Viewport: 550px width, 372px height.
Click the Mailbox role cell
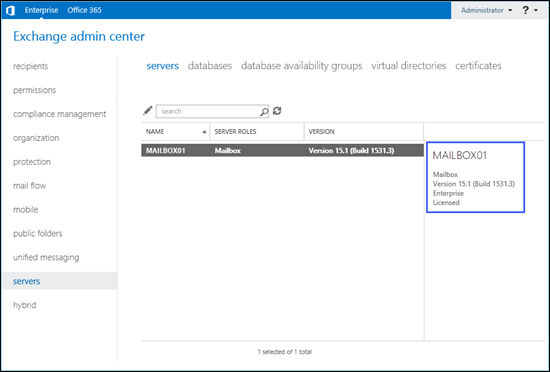[x=228, y=151]
